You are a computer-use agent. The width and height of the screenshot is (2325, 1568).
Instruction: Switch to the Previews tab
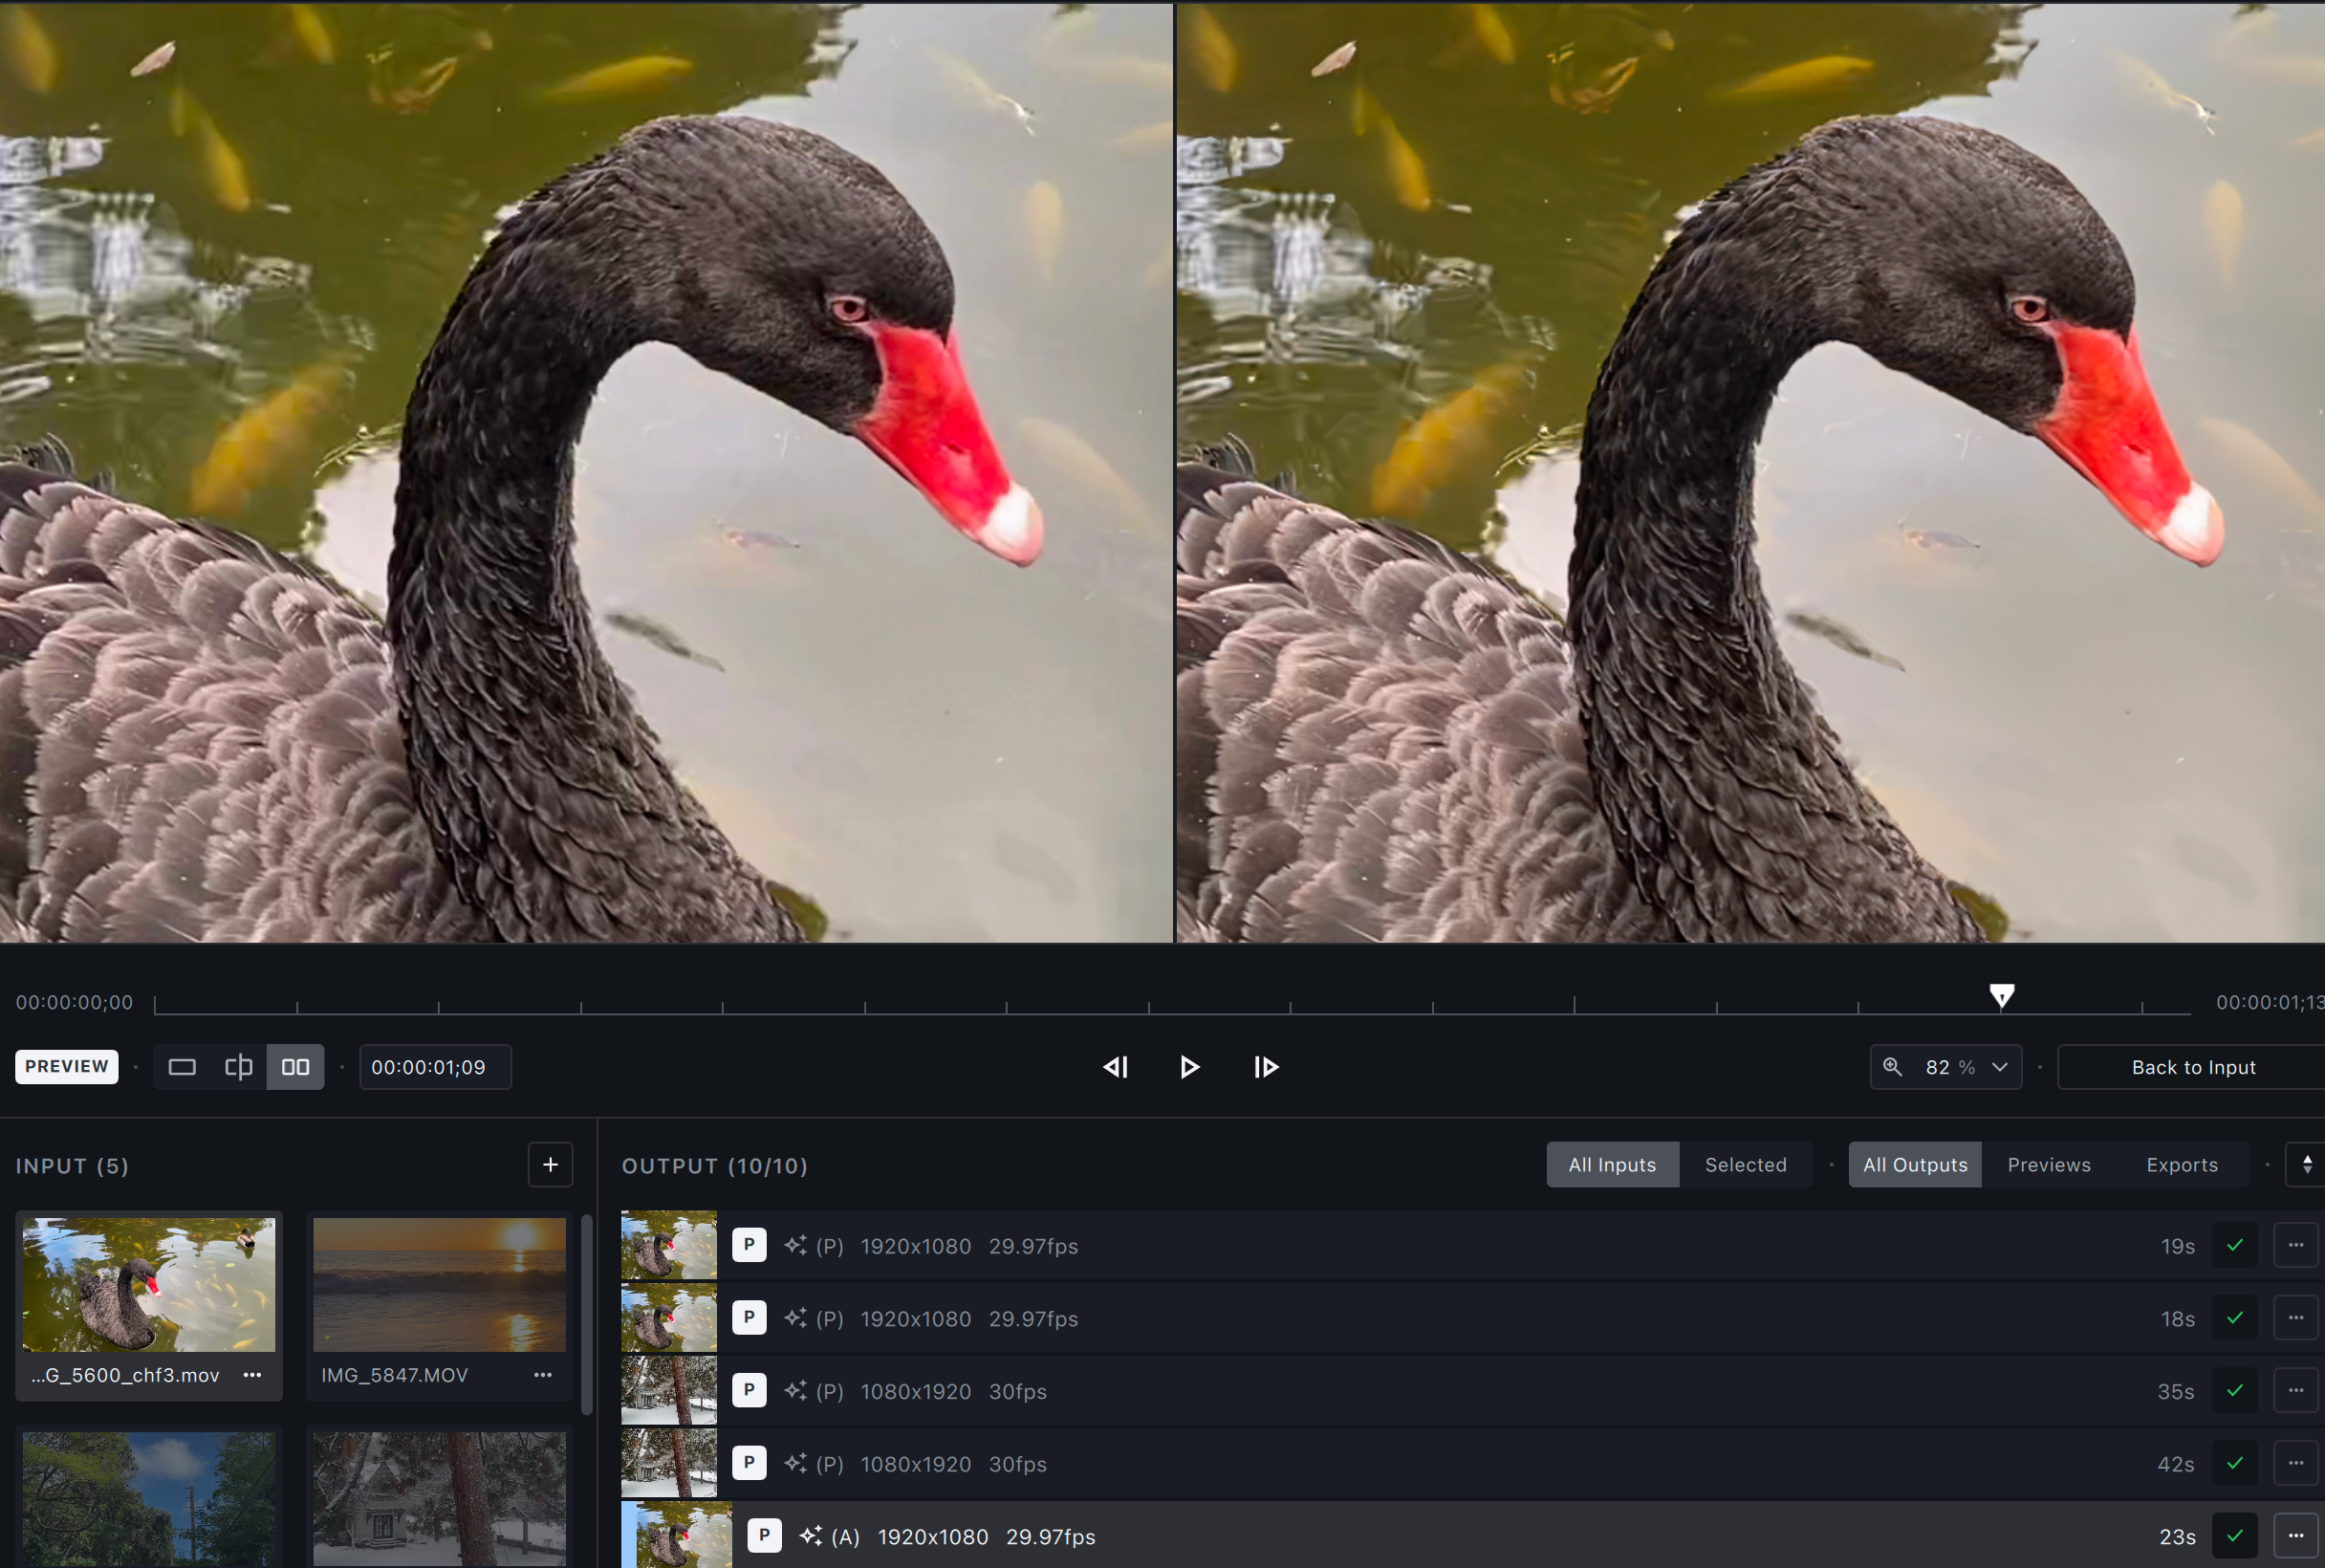click(x=2049, y=1165)
